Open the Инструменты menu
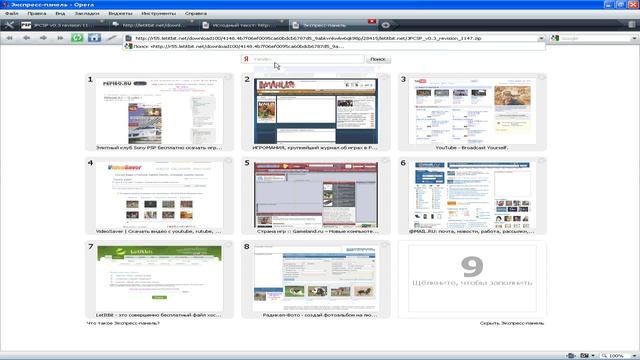Screen dimensions: 640x360 [x=159, y=13]
